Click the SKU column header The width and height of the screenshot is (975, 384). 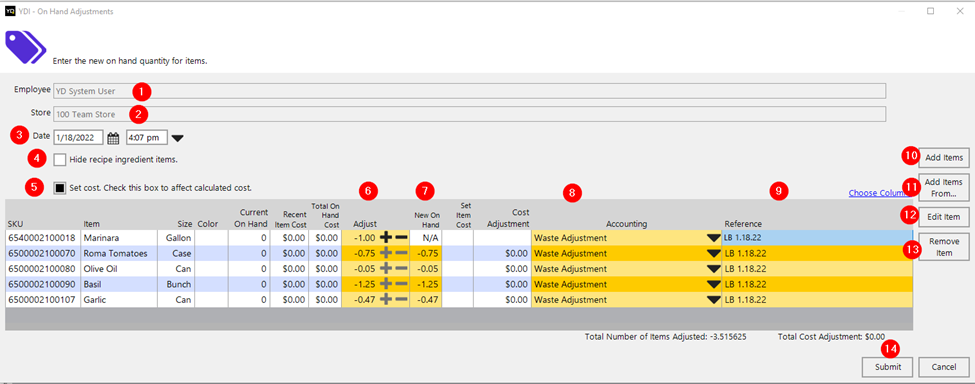pyautogui.click(x=16, y=224)
